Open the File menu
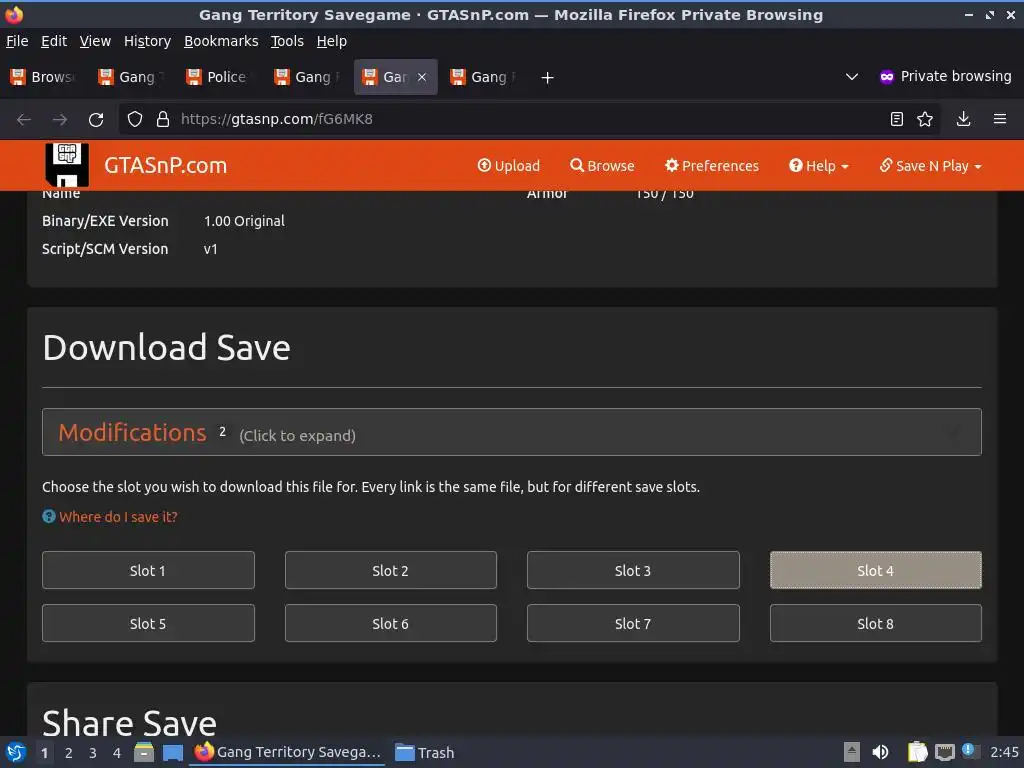This screenshot has width=1024, height=768. pos(17,41)
